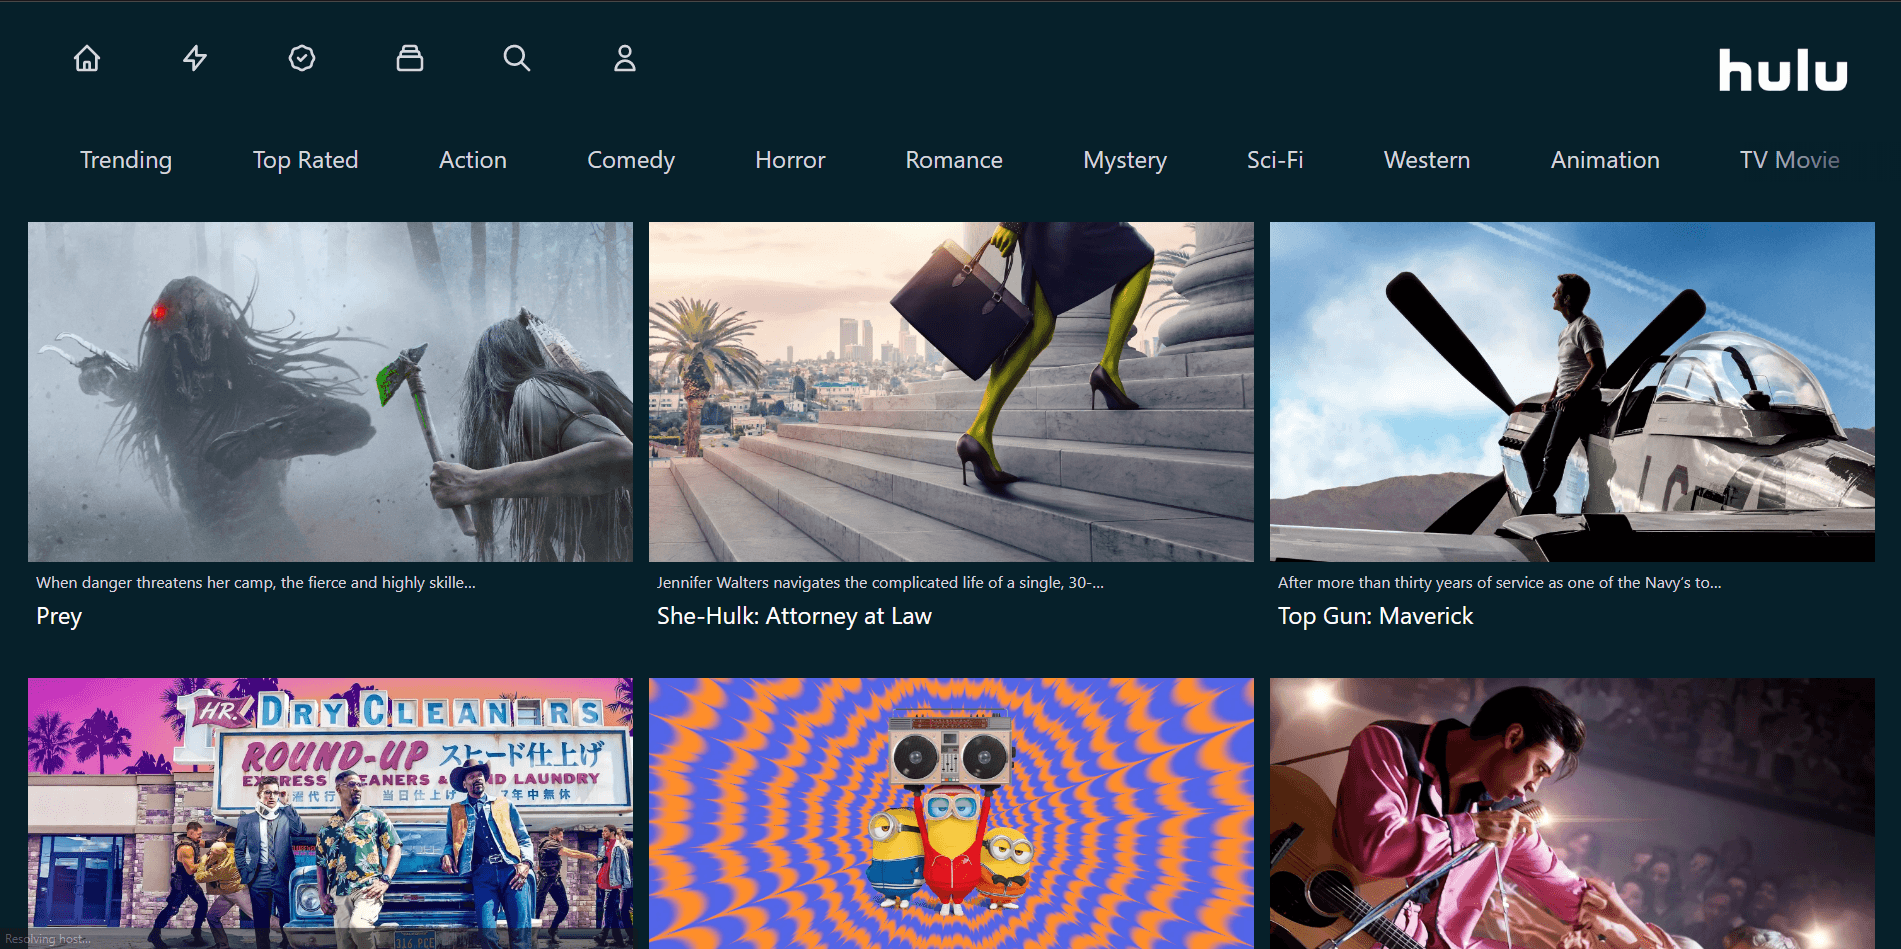The image size is (1901, 949).
Task: Select the Horror genre tab
Action: (x=790, y=160)
